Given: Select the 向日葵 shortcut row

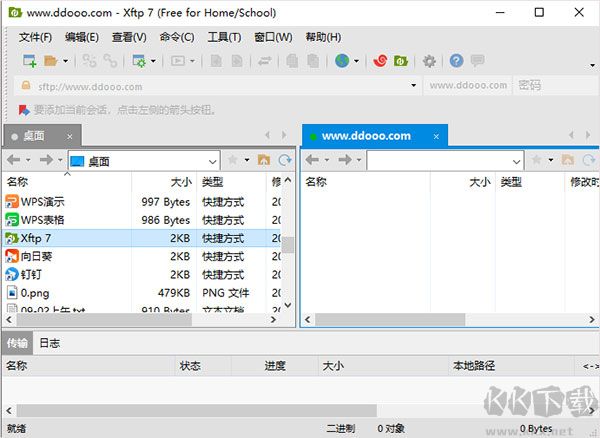Looking at the screenshot, I should pyautogui.click(x=142, y=256).
